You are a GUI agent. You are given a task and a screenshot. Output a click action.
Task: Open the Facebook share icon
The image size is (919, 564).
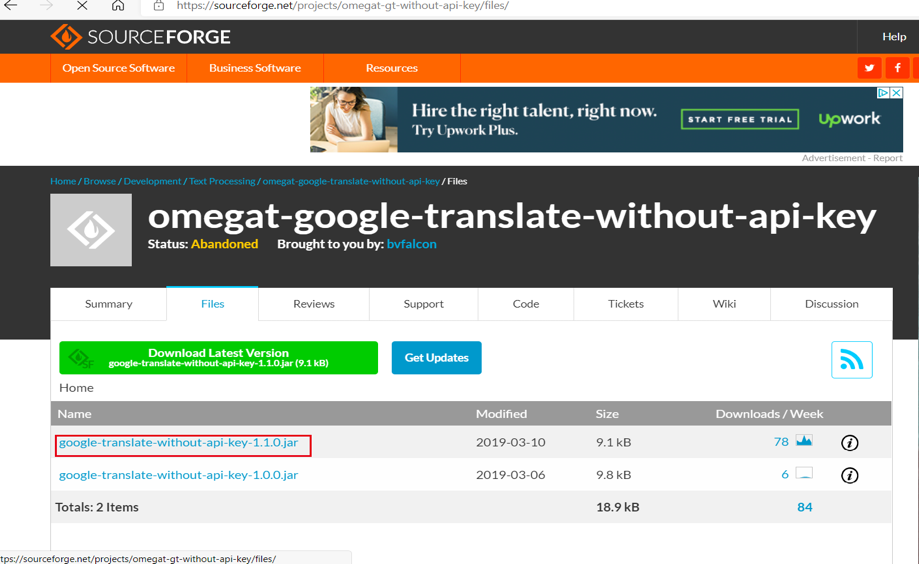point(897,68)
